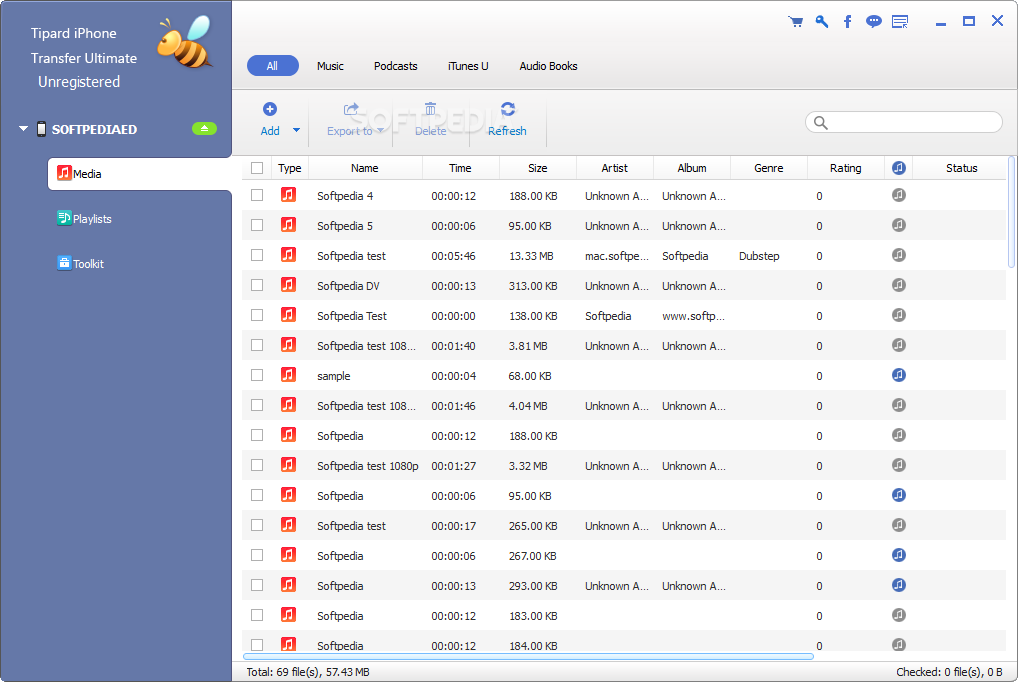This screenshot has width=1018, height=682.
Task: Toggle the select-all header checkbox
Action: (x=257, y=168)
